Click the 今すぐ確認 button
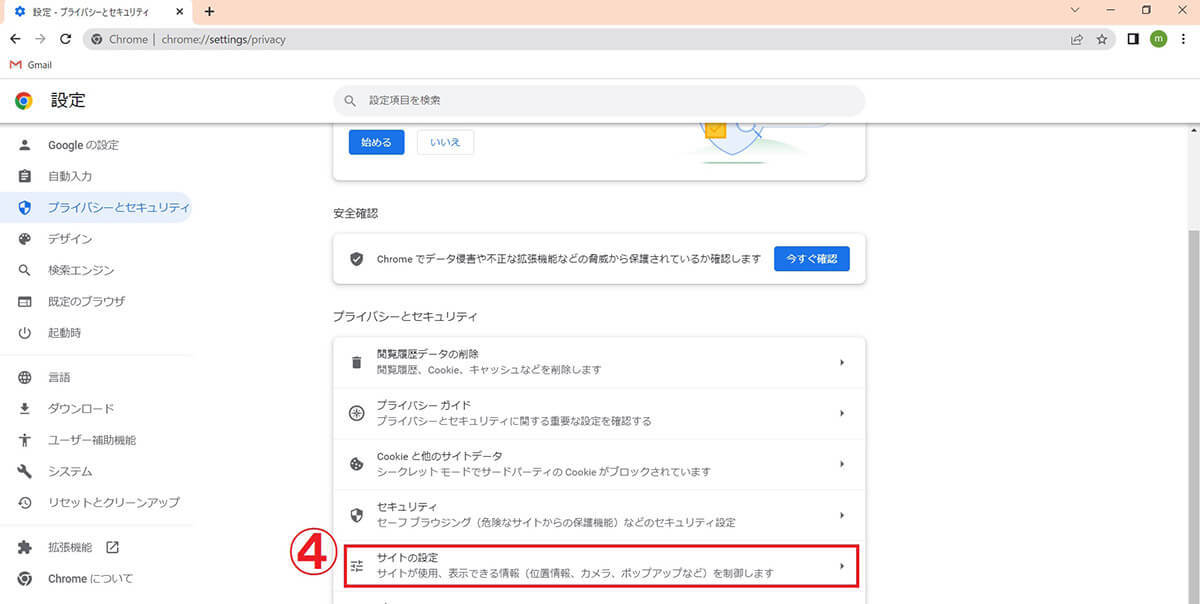This screenshot has width=1200, height=604. pyautogui.click(x=811, y=259)
